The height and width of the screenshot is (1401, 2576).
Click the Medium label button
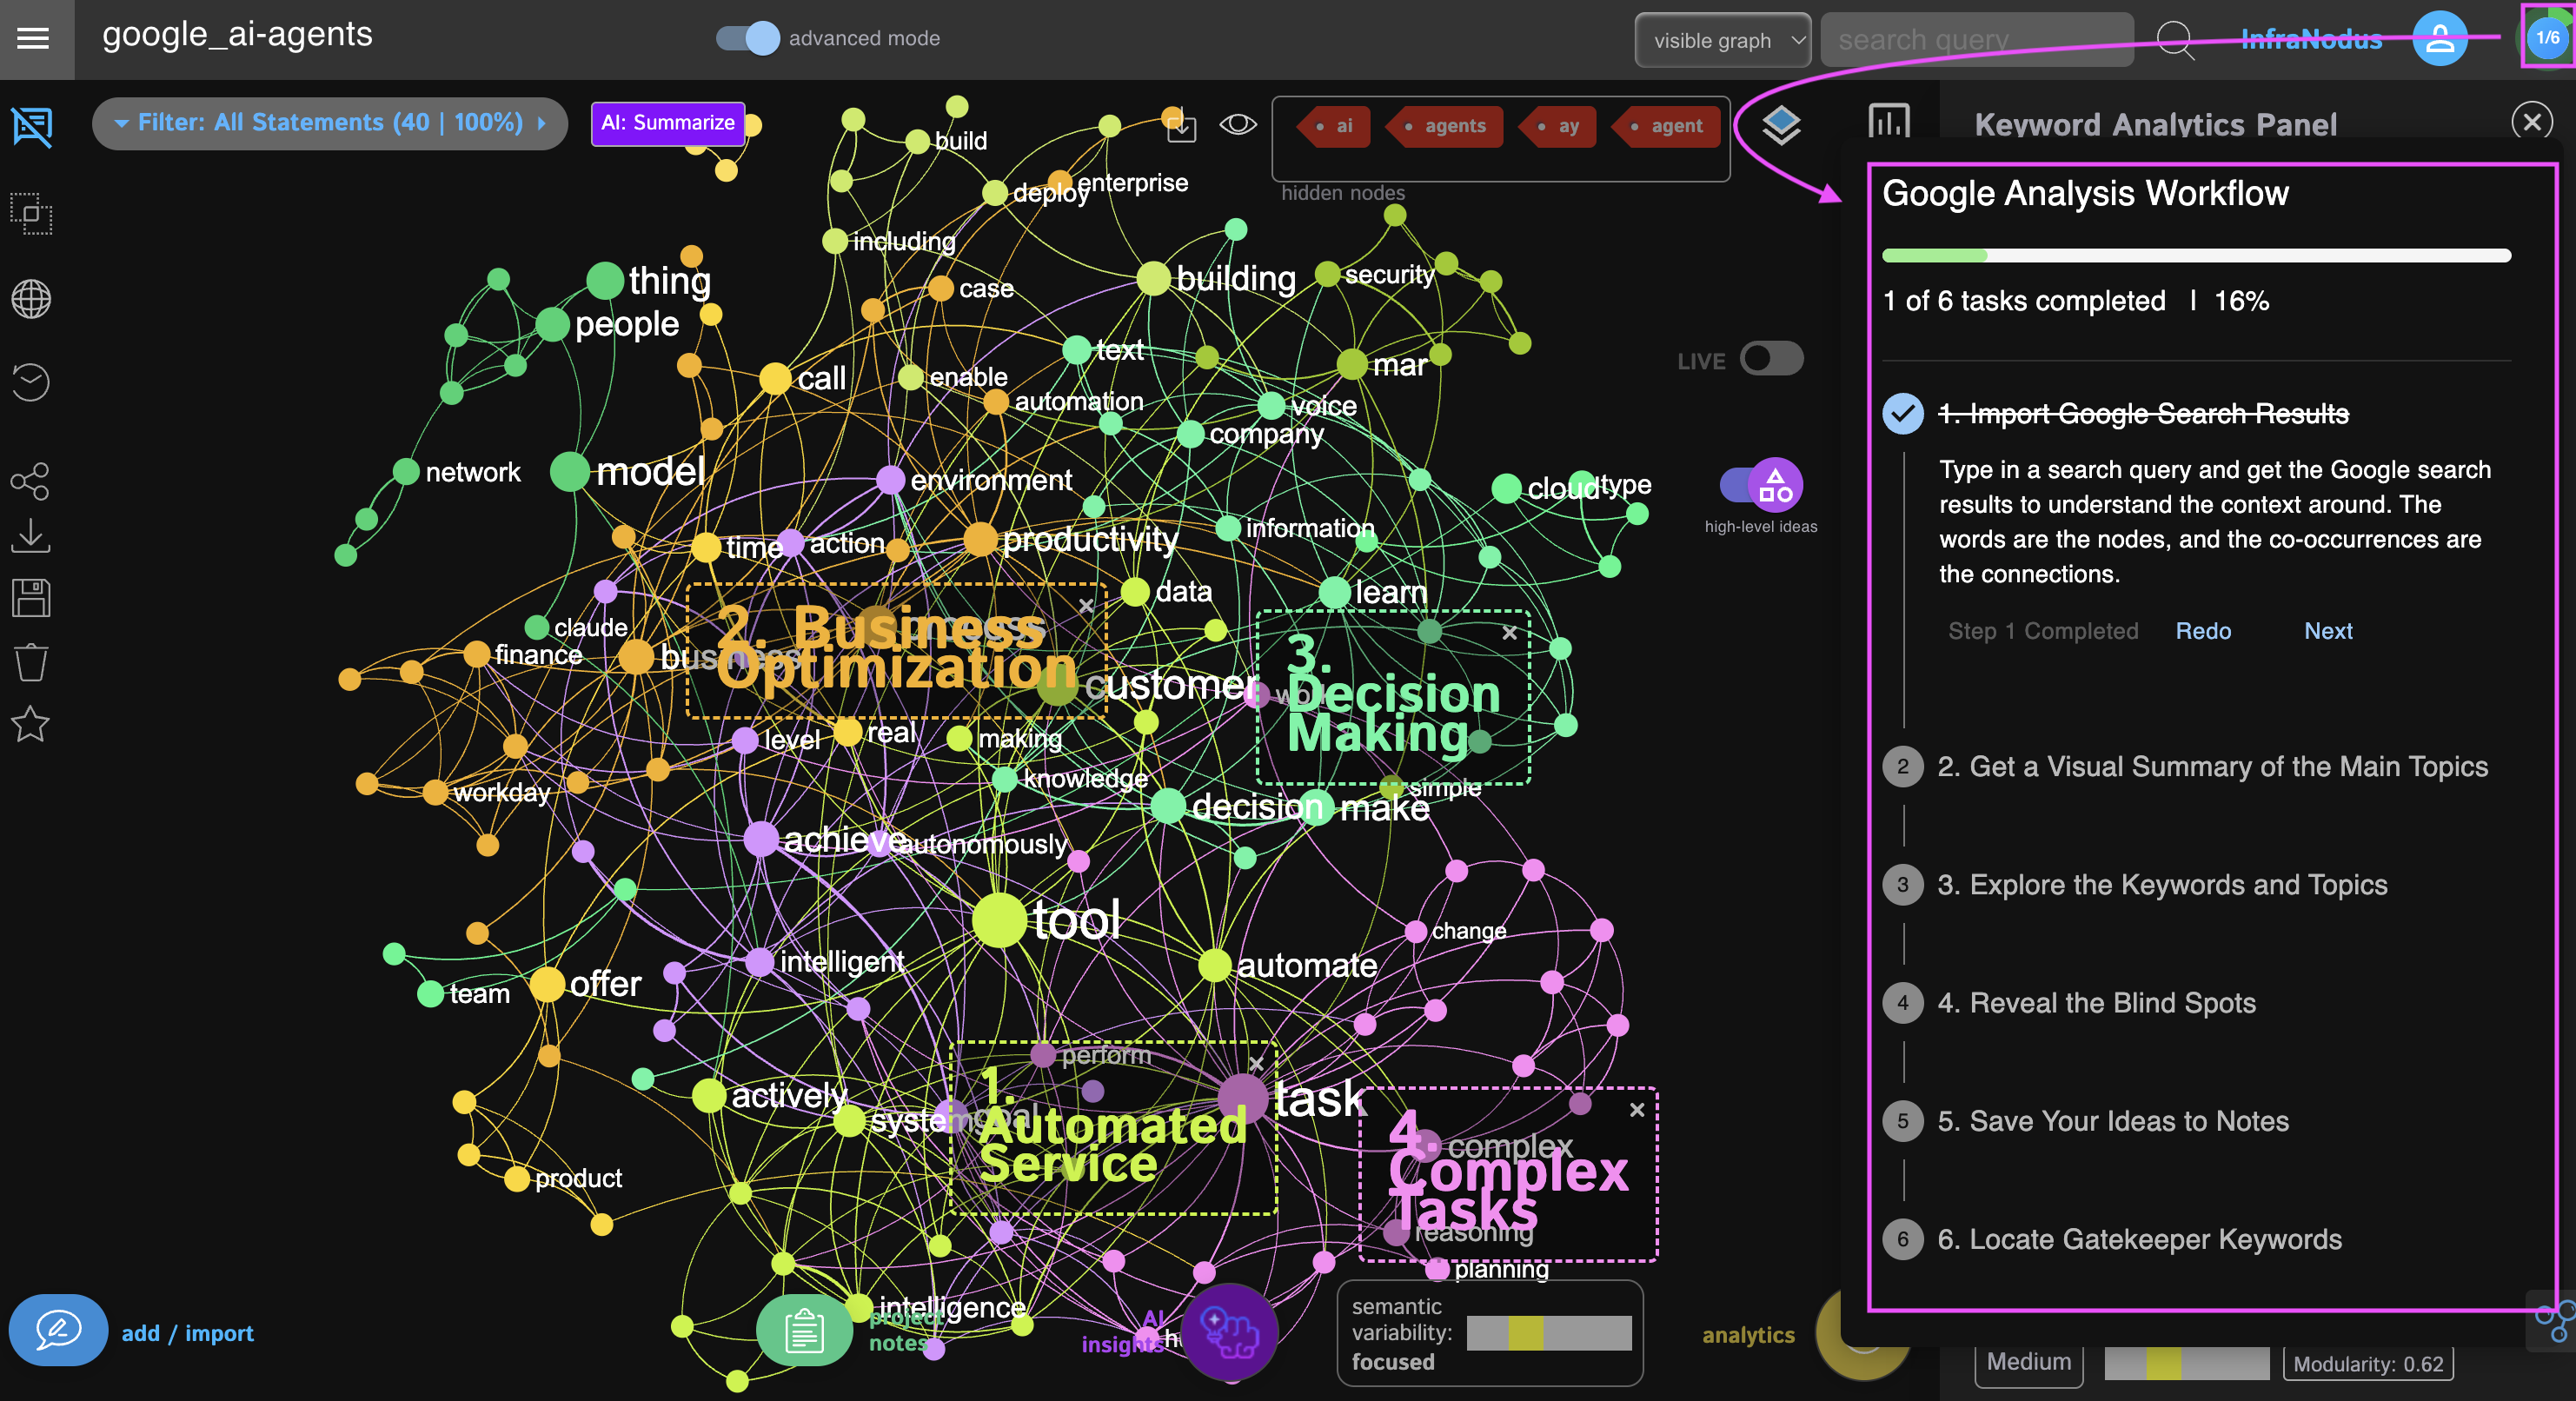2028,1362
